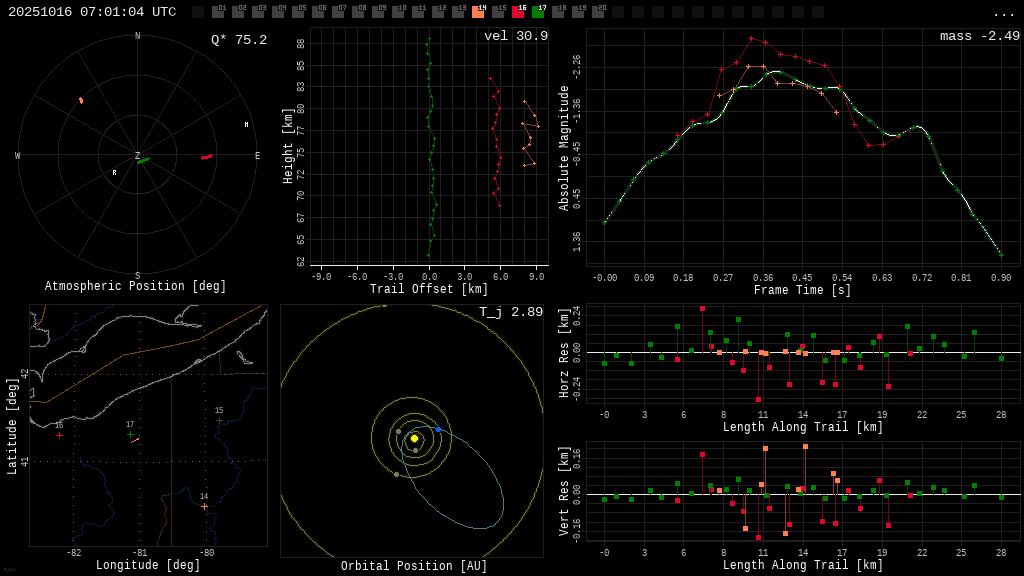Click the mass -2.49 readout
The width and height of the screenshot is (1024, 576).
coord(979,36)
